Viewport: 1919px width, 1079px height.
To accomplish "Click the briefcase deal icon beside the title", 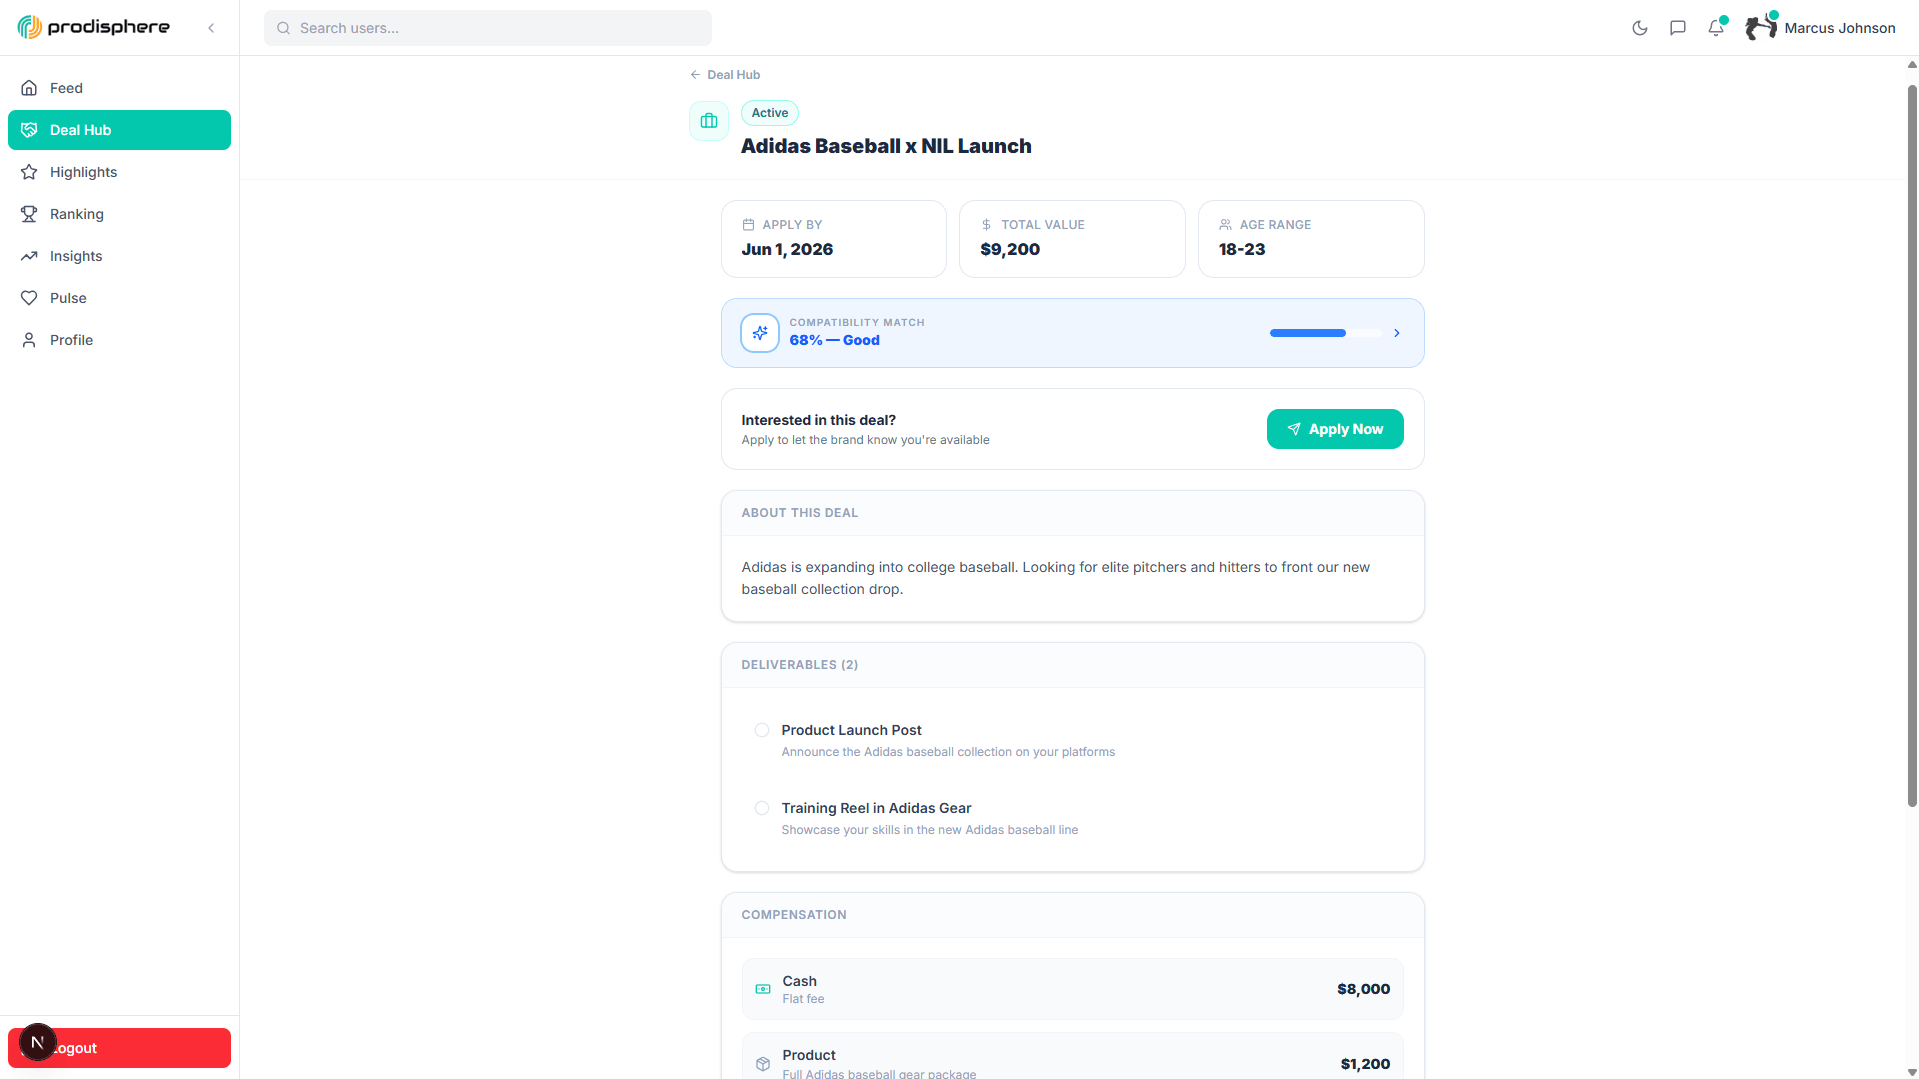I will [x=709, y=120].
